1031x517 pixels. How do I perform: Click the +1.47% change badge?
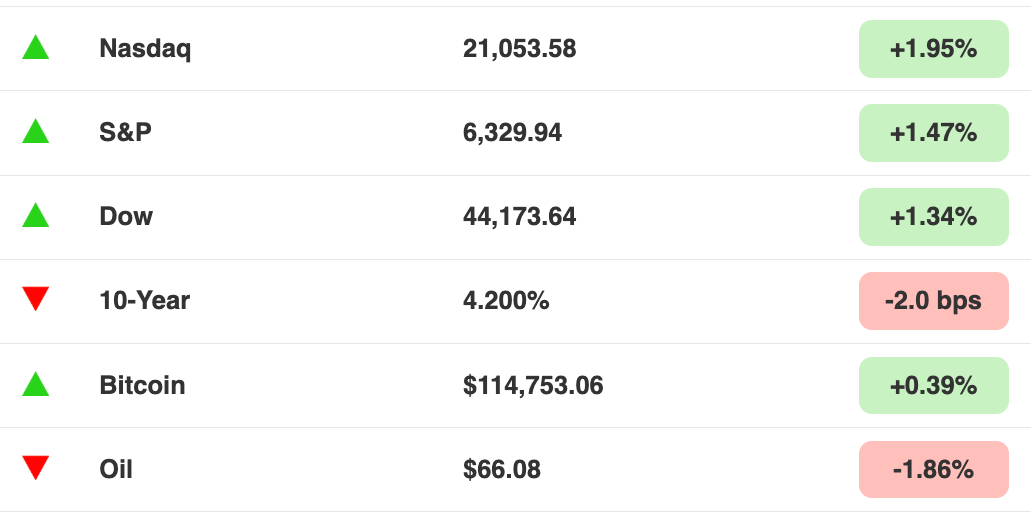933,132
